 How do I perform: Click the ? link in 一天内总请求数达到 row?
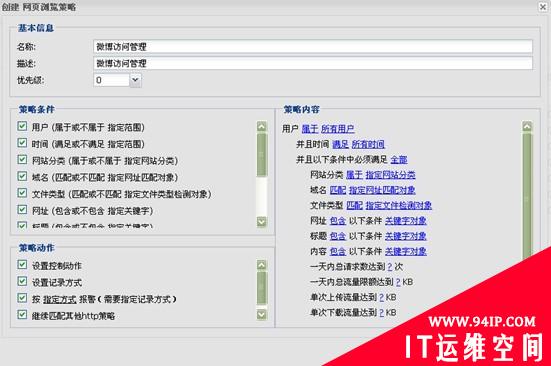(390, 267)
